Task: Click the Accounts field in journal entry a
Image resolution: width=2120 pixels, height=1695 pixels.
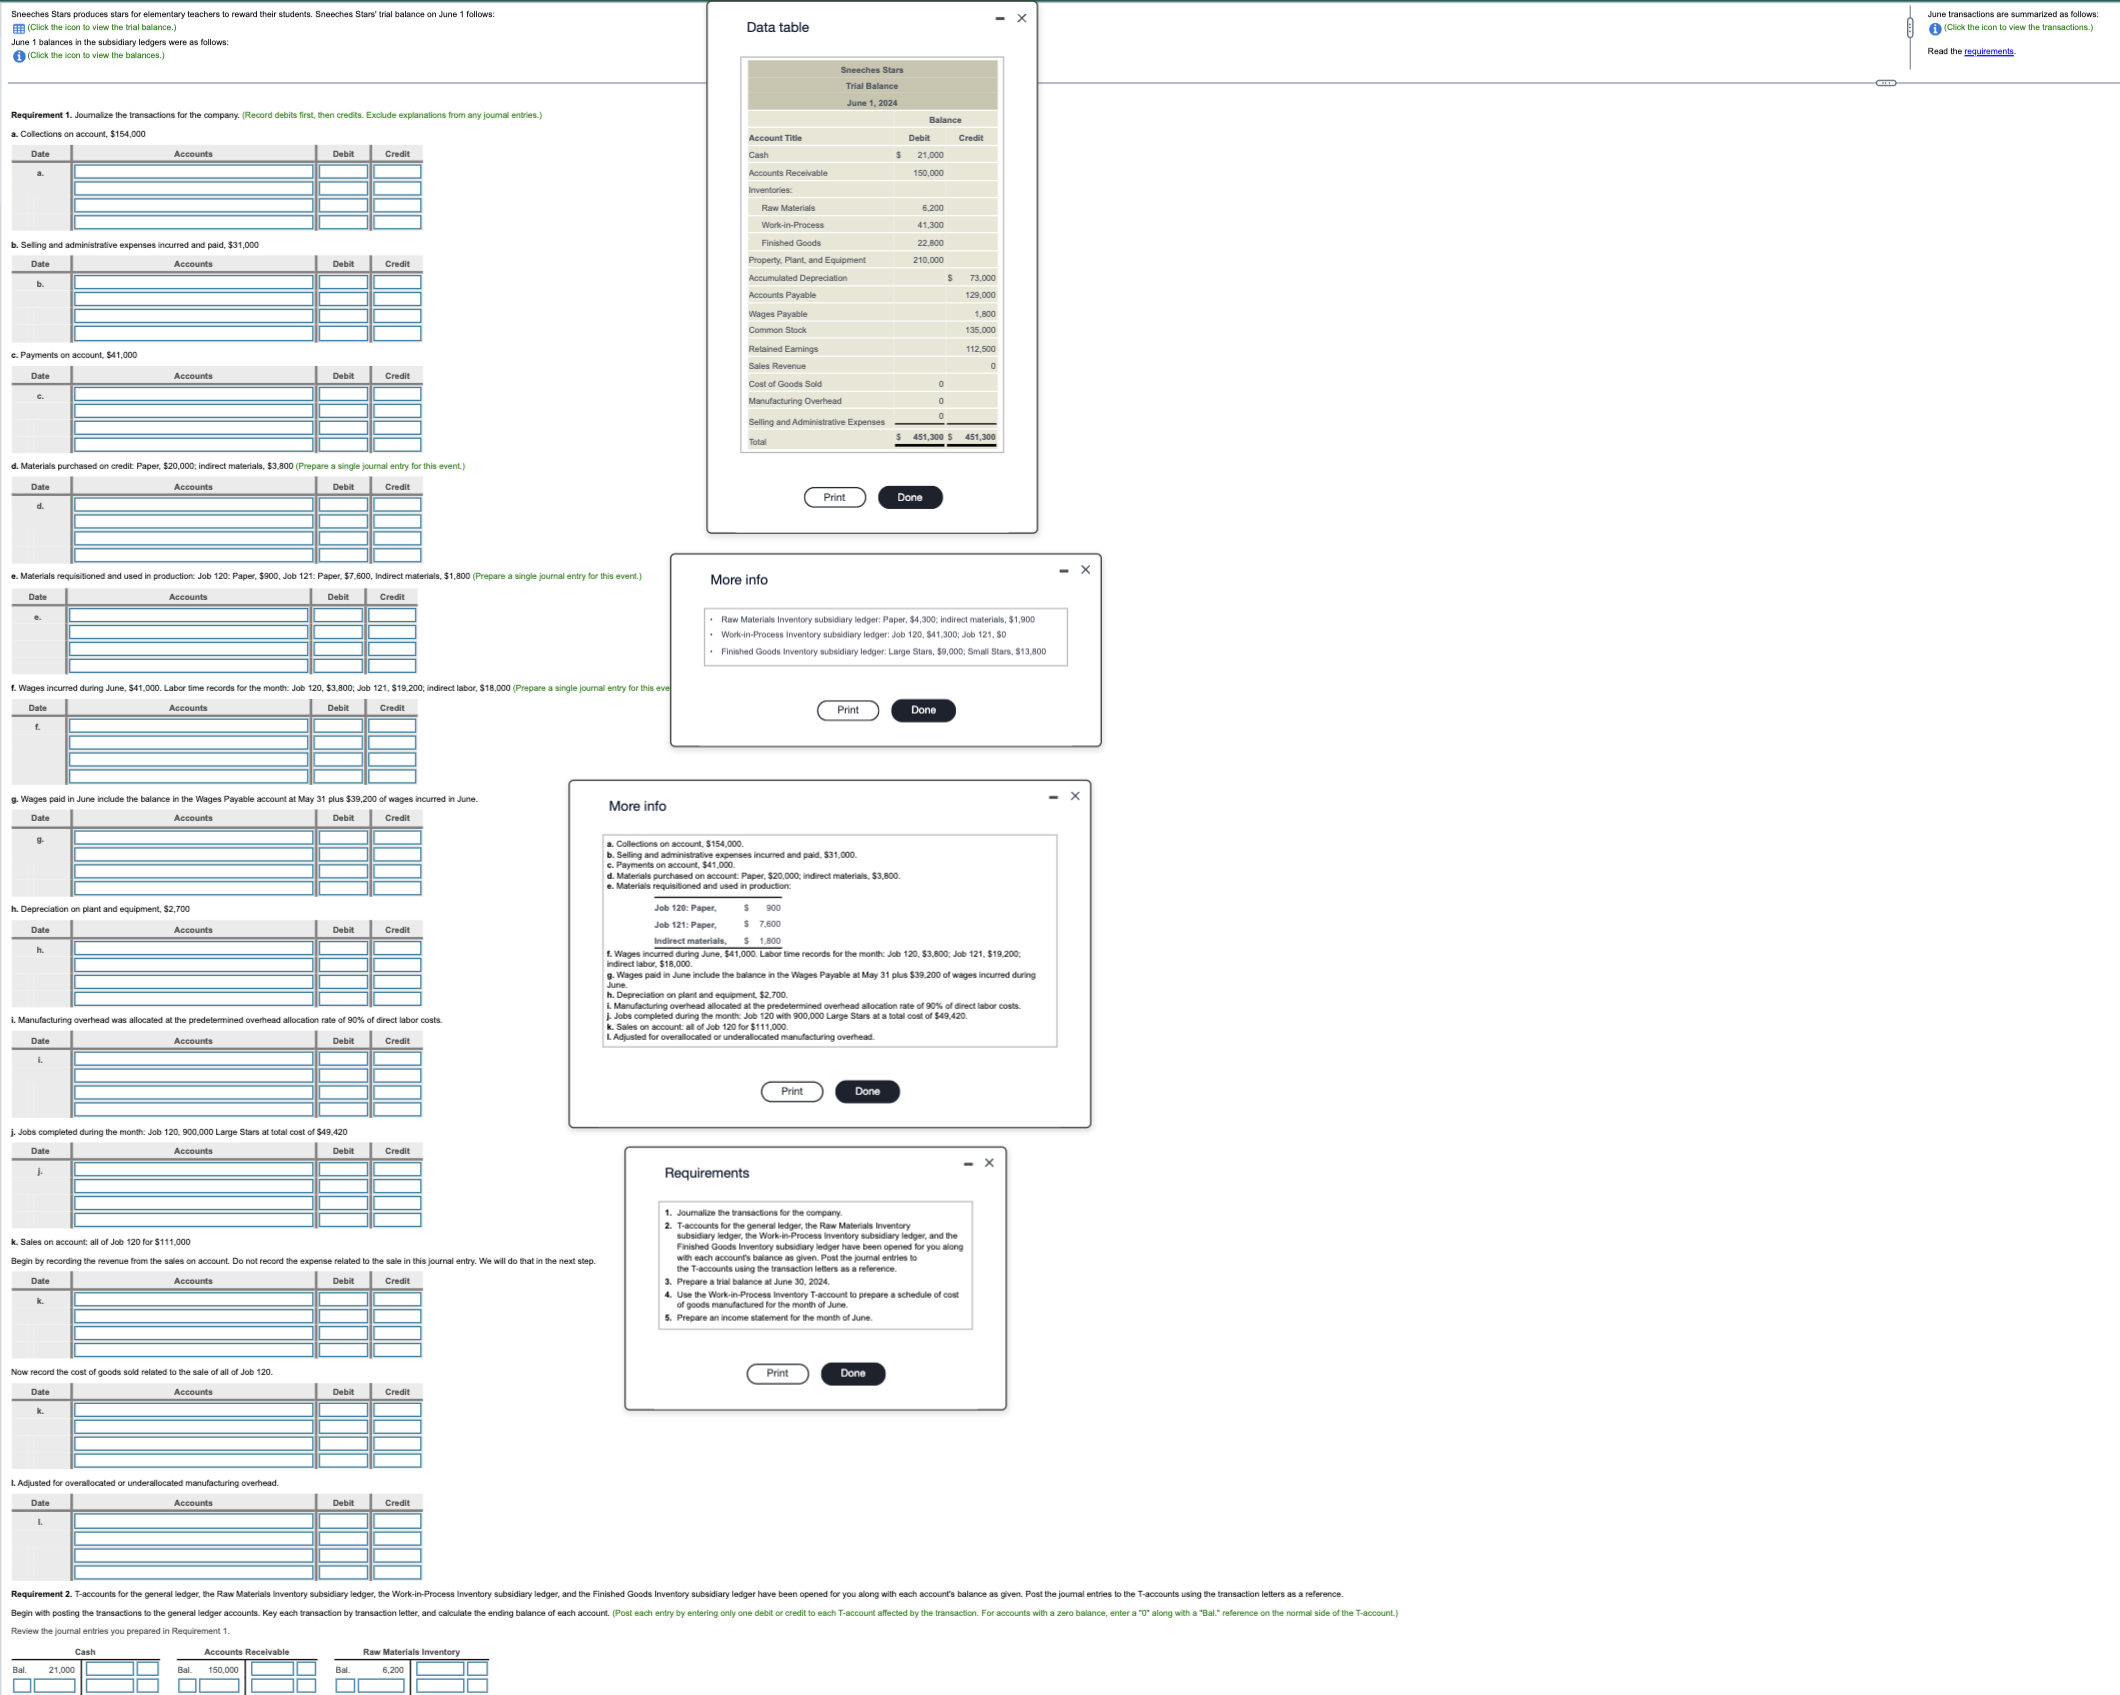Action: pyautogui.click(x=191, y=171)
